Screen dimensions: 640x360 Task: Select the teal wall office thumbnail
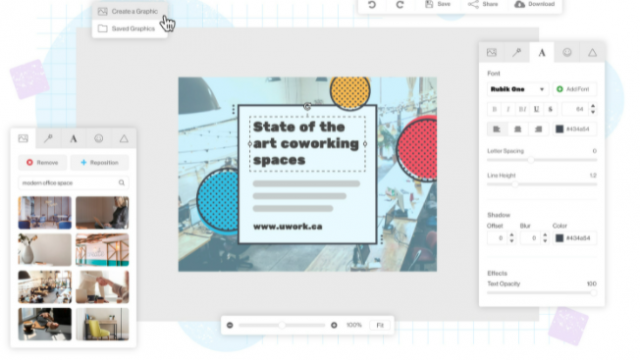[x=102, y=250]
